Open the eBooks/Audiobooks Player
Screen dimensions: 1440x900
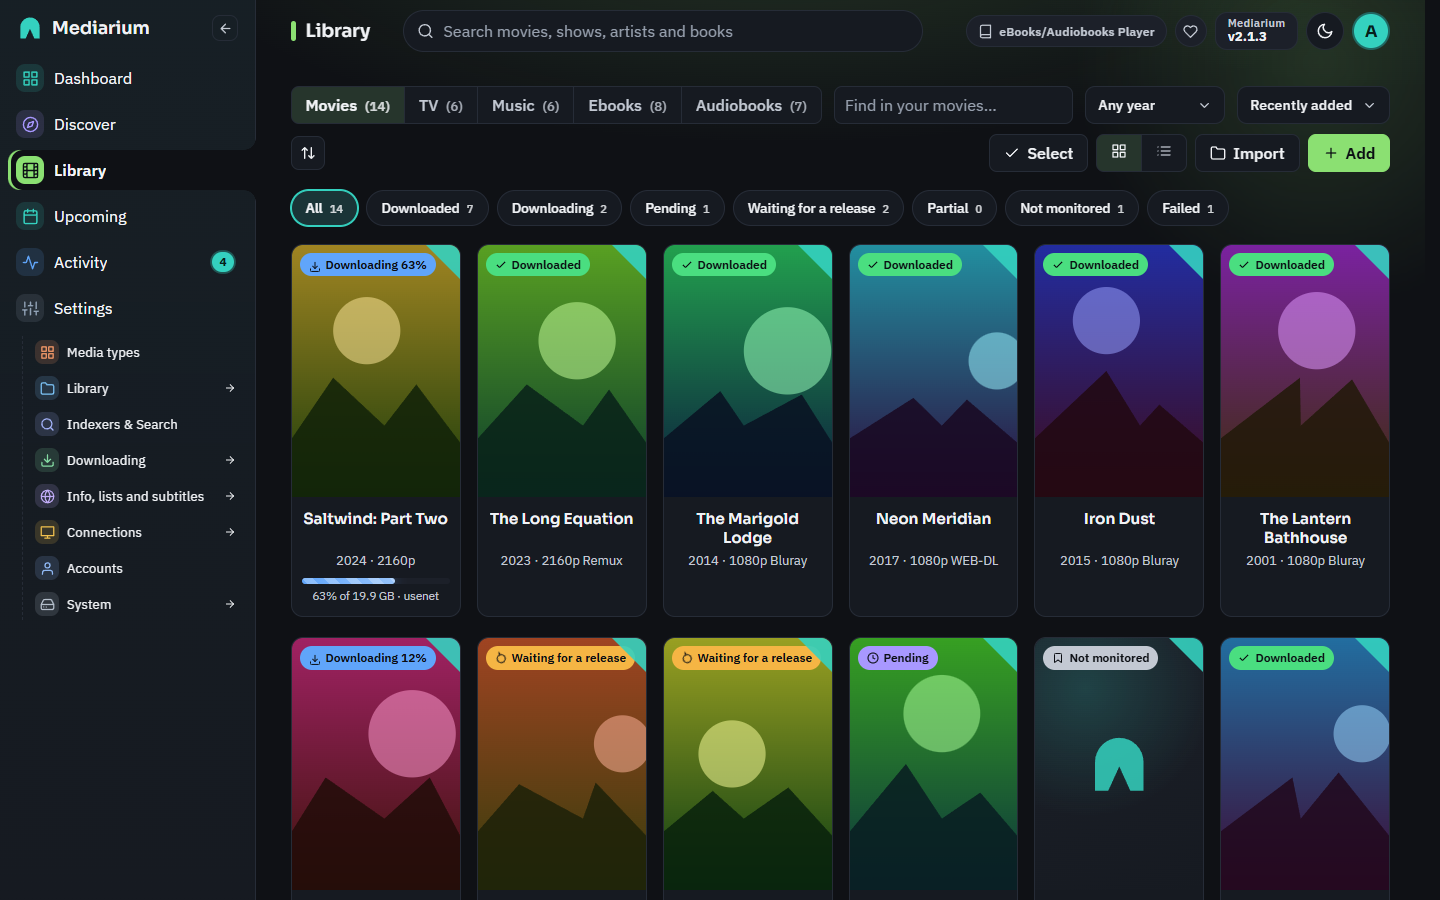pos(1066,31)
